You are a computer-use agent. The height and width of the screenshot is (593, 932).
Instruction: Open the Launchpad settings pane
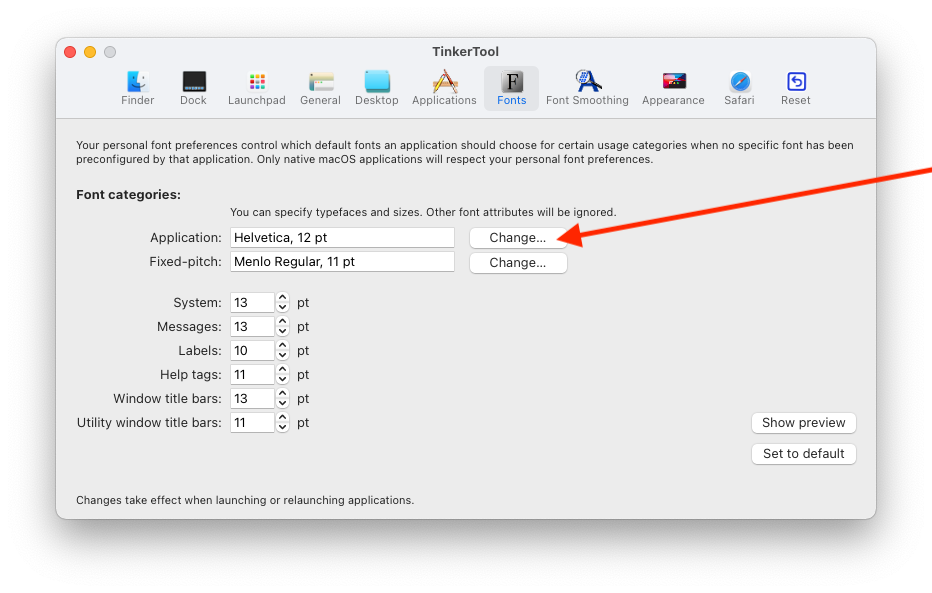pos(257,88)
